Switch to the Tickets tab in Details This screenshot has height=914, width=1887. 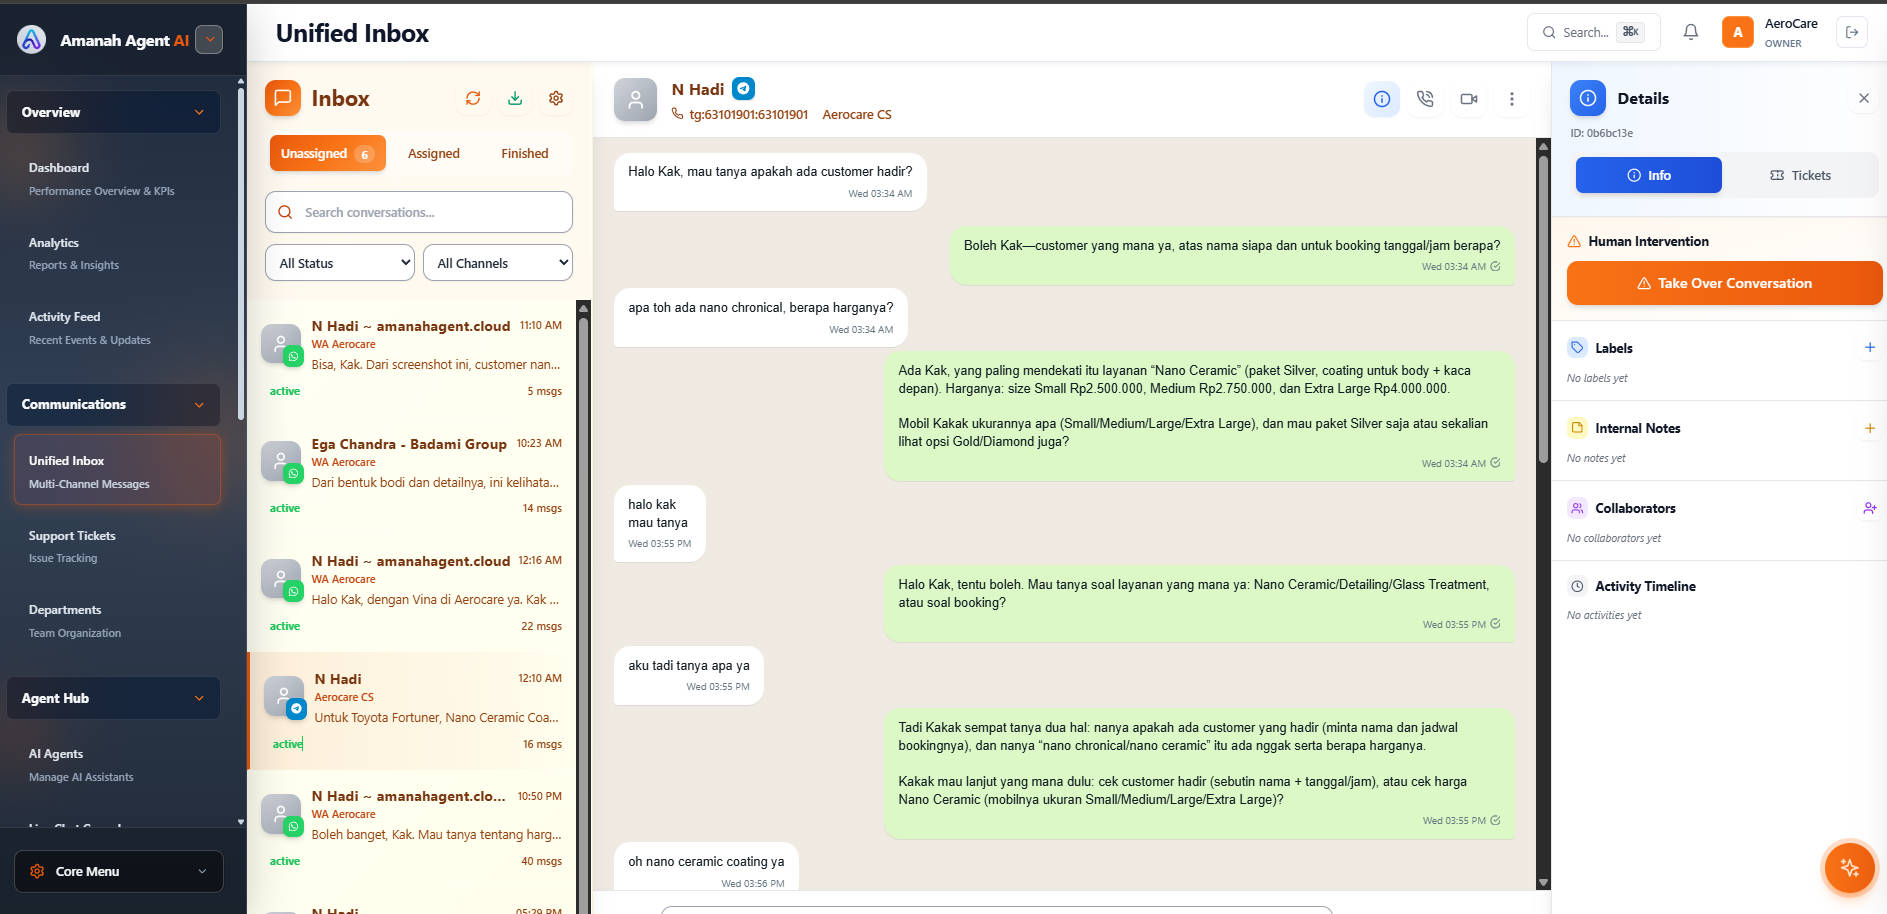1800,175
